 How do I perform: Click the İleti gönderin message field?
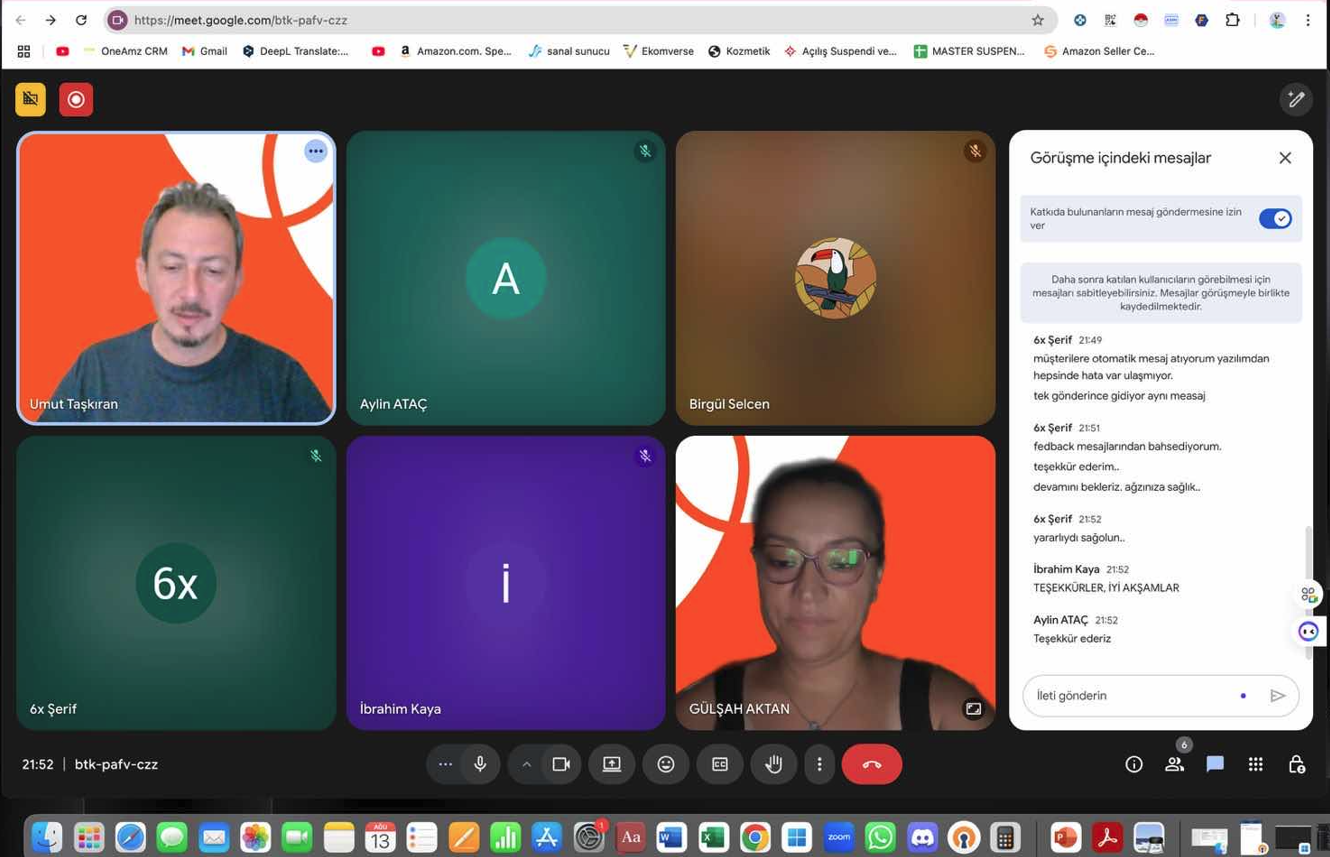1130,696
